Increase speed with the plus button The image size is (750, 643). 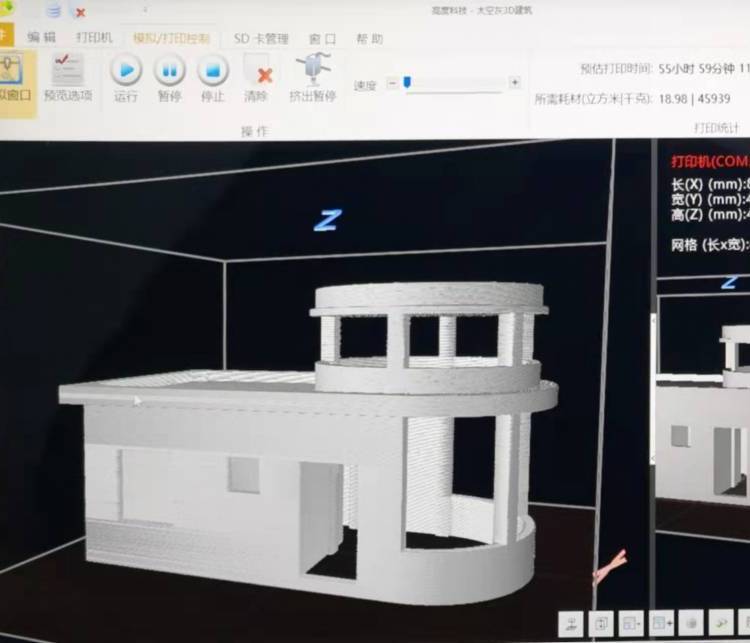(514, 83)
